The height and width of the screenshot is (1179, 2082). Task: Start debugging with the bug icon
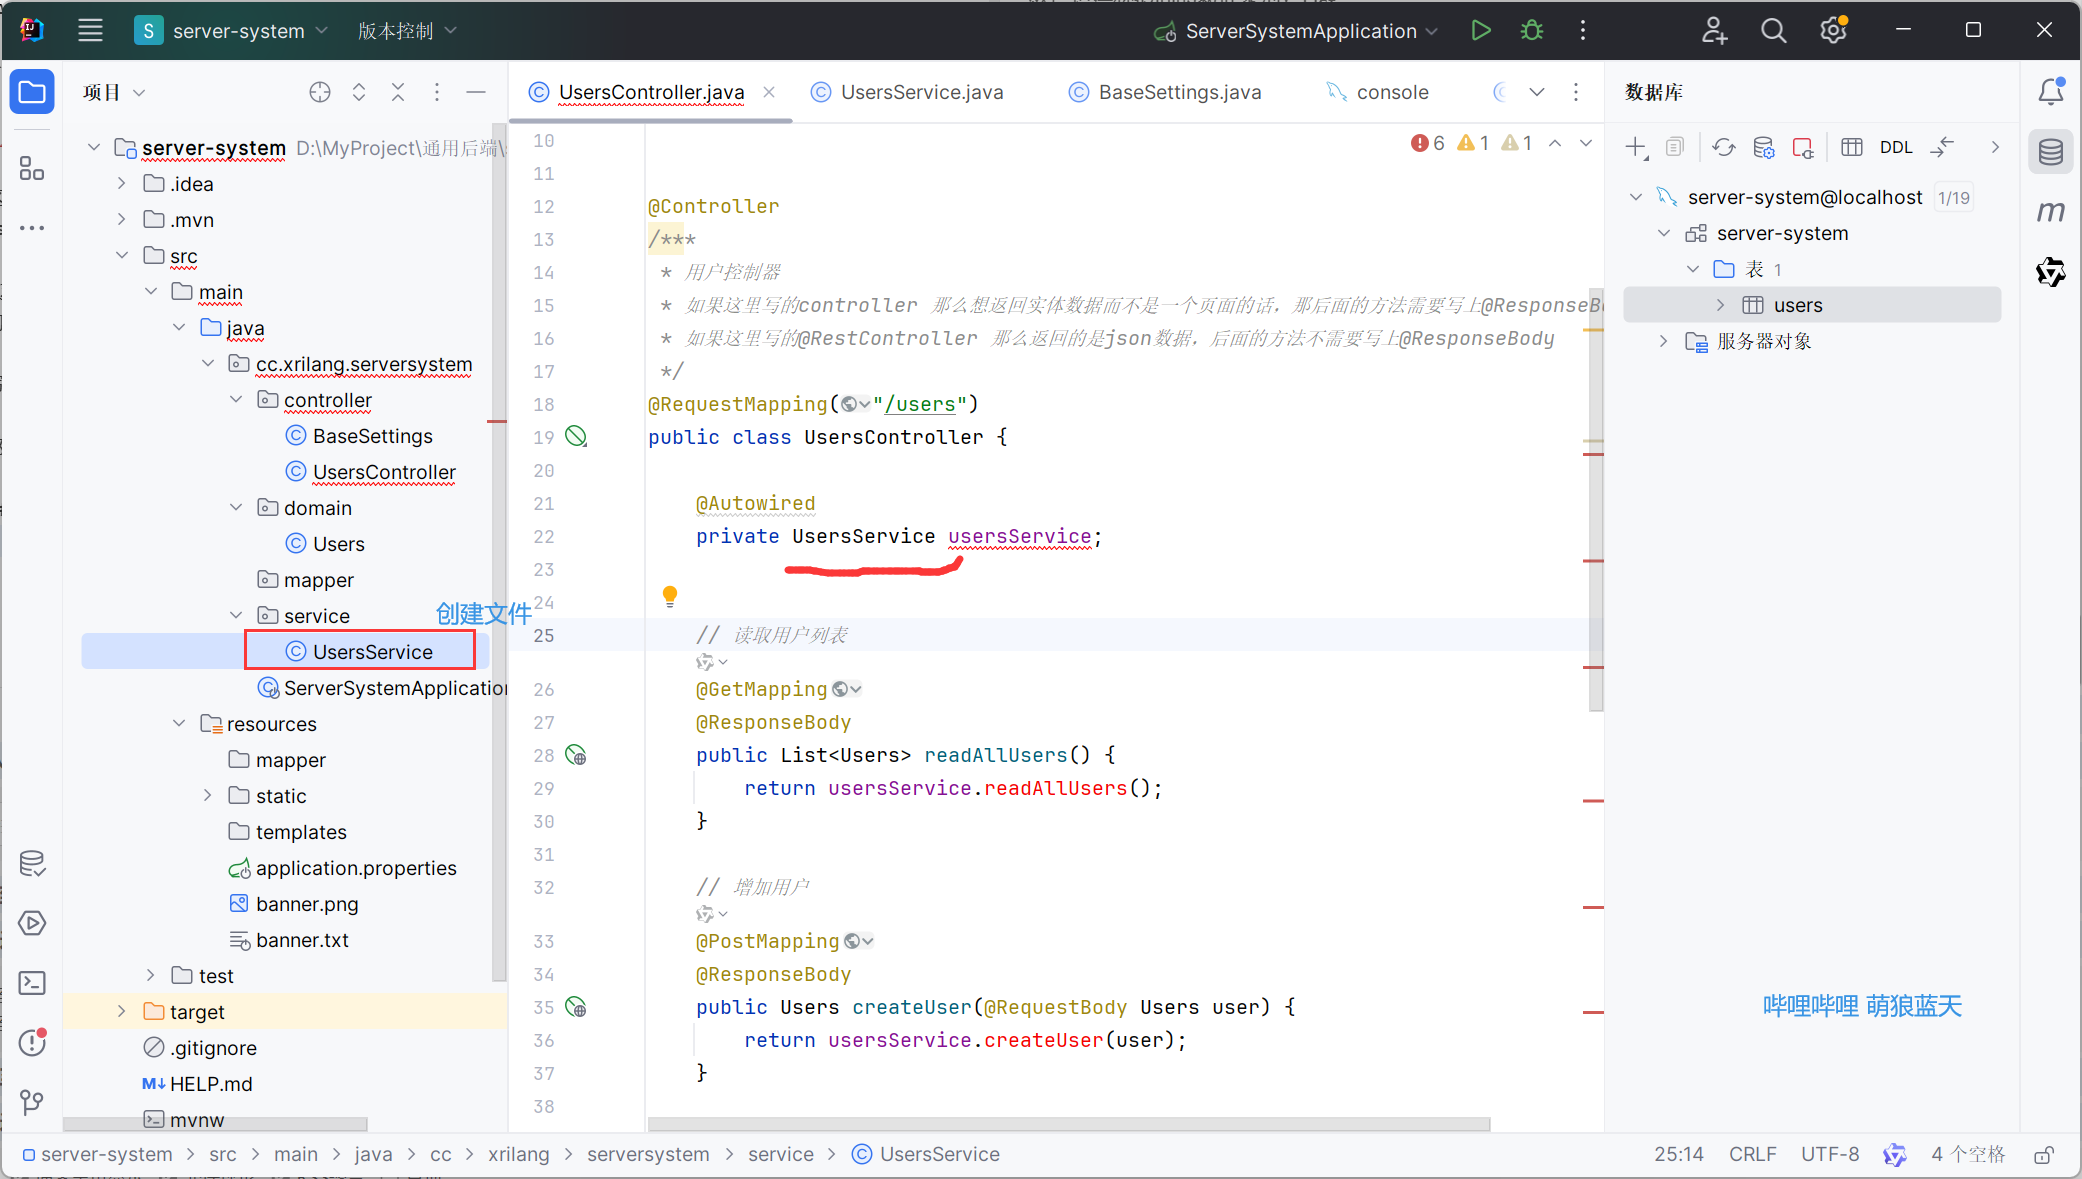tap(1531, 30)
